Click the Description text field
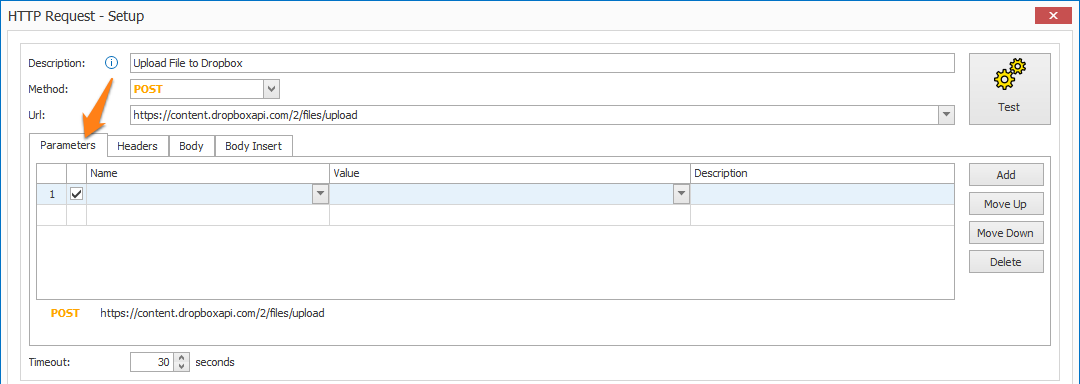 click(542, 63)
